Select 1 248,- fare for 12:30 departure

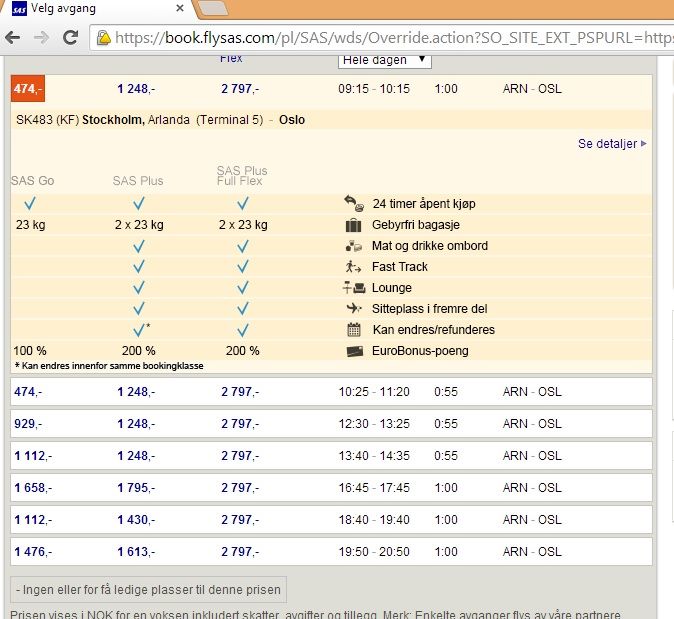[136, 424]
